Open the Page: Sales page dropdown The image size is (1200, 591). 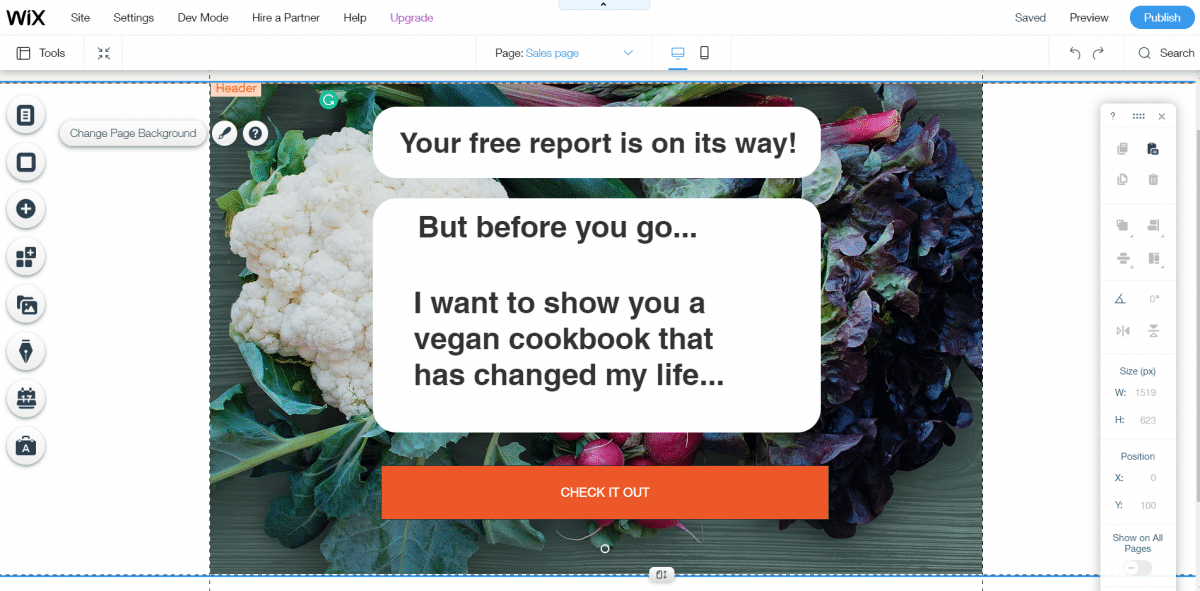coord(563,52)
